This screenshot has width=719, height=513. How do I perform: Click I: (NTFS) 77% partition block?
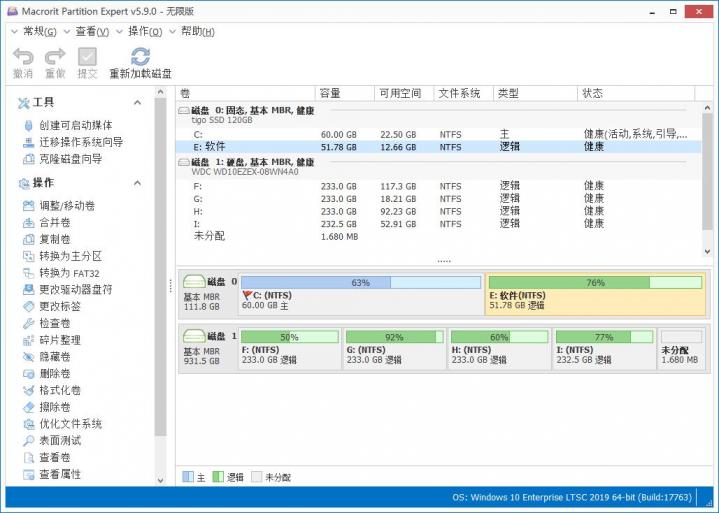click(x=604, y=348)
